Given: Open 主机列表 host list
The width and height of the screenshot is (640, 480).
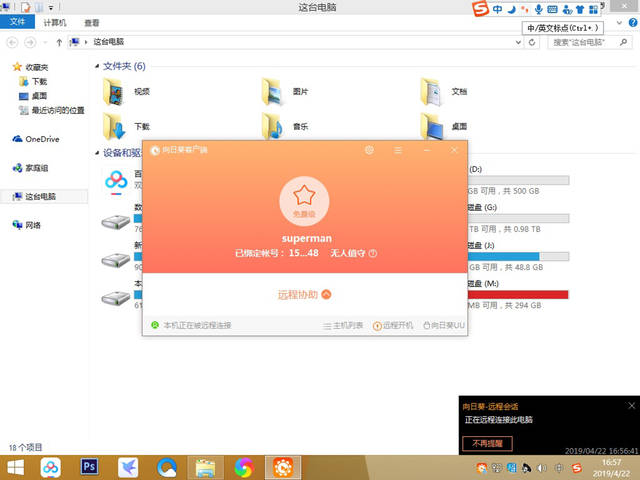Looking at the screenshot, I should click(x=343, y=325).
